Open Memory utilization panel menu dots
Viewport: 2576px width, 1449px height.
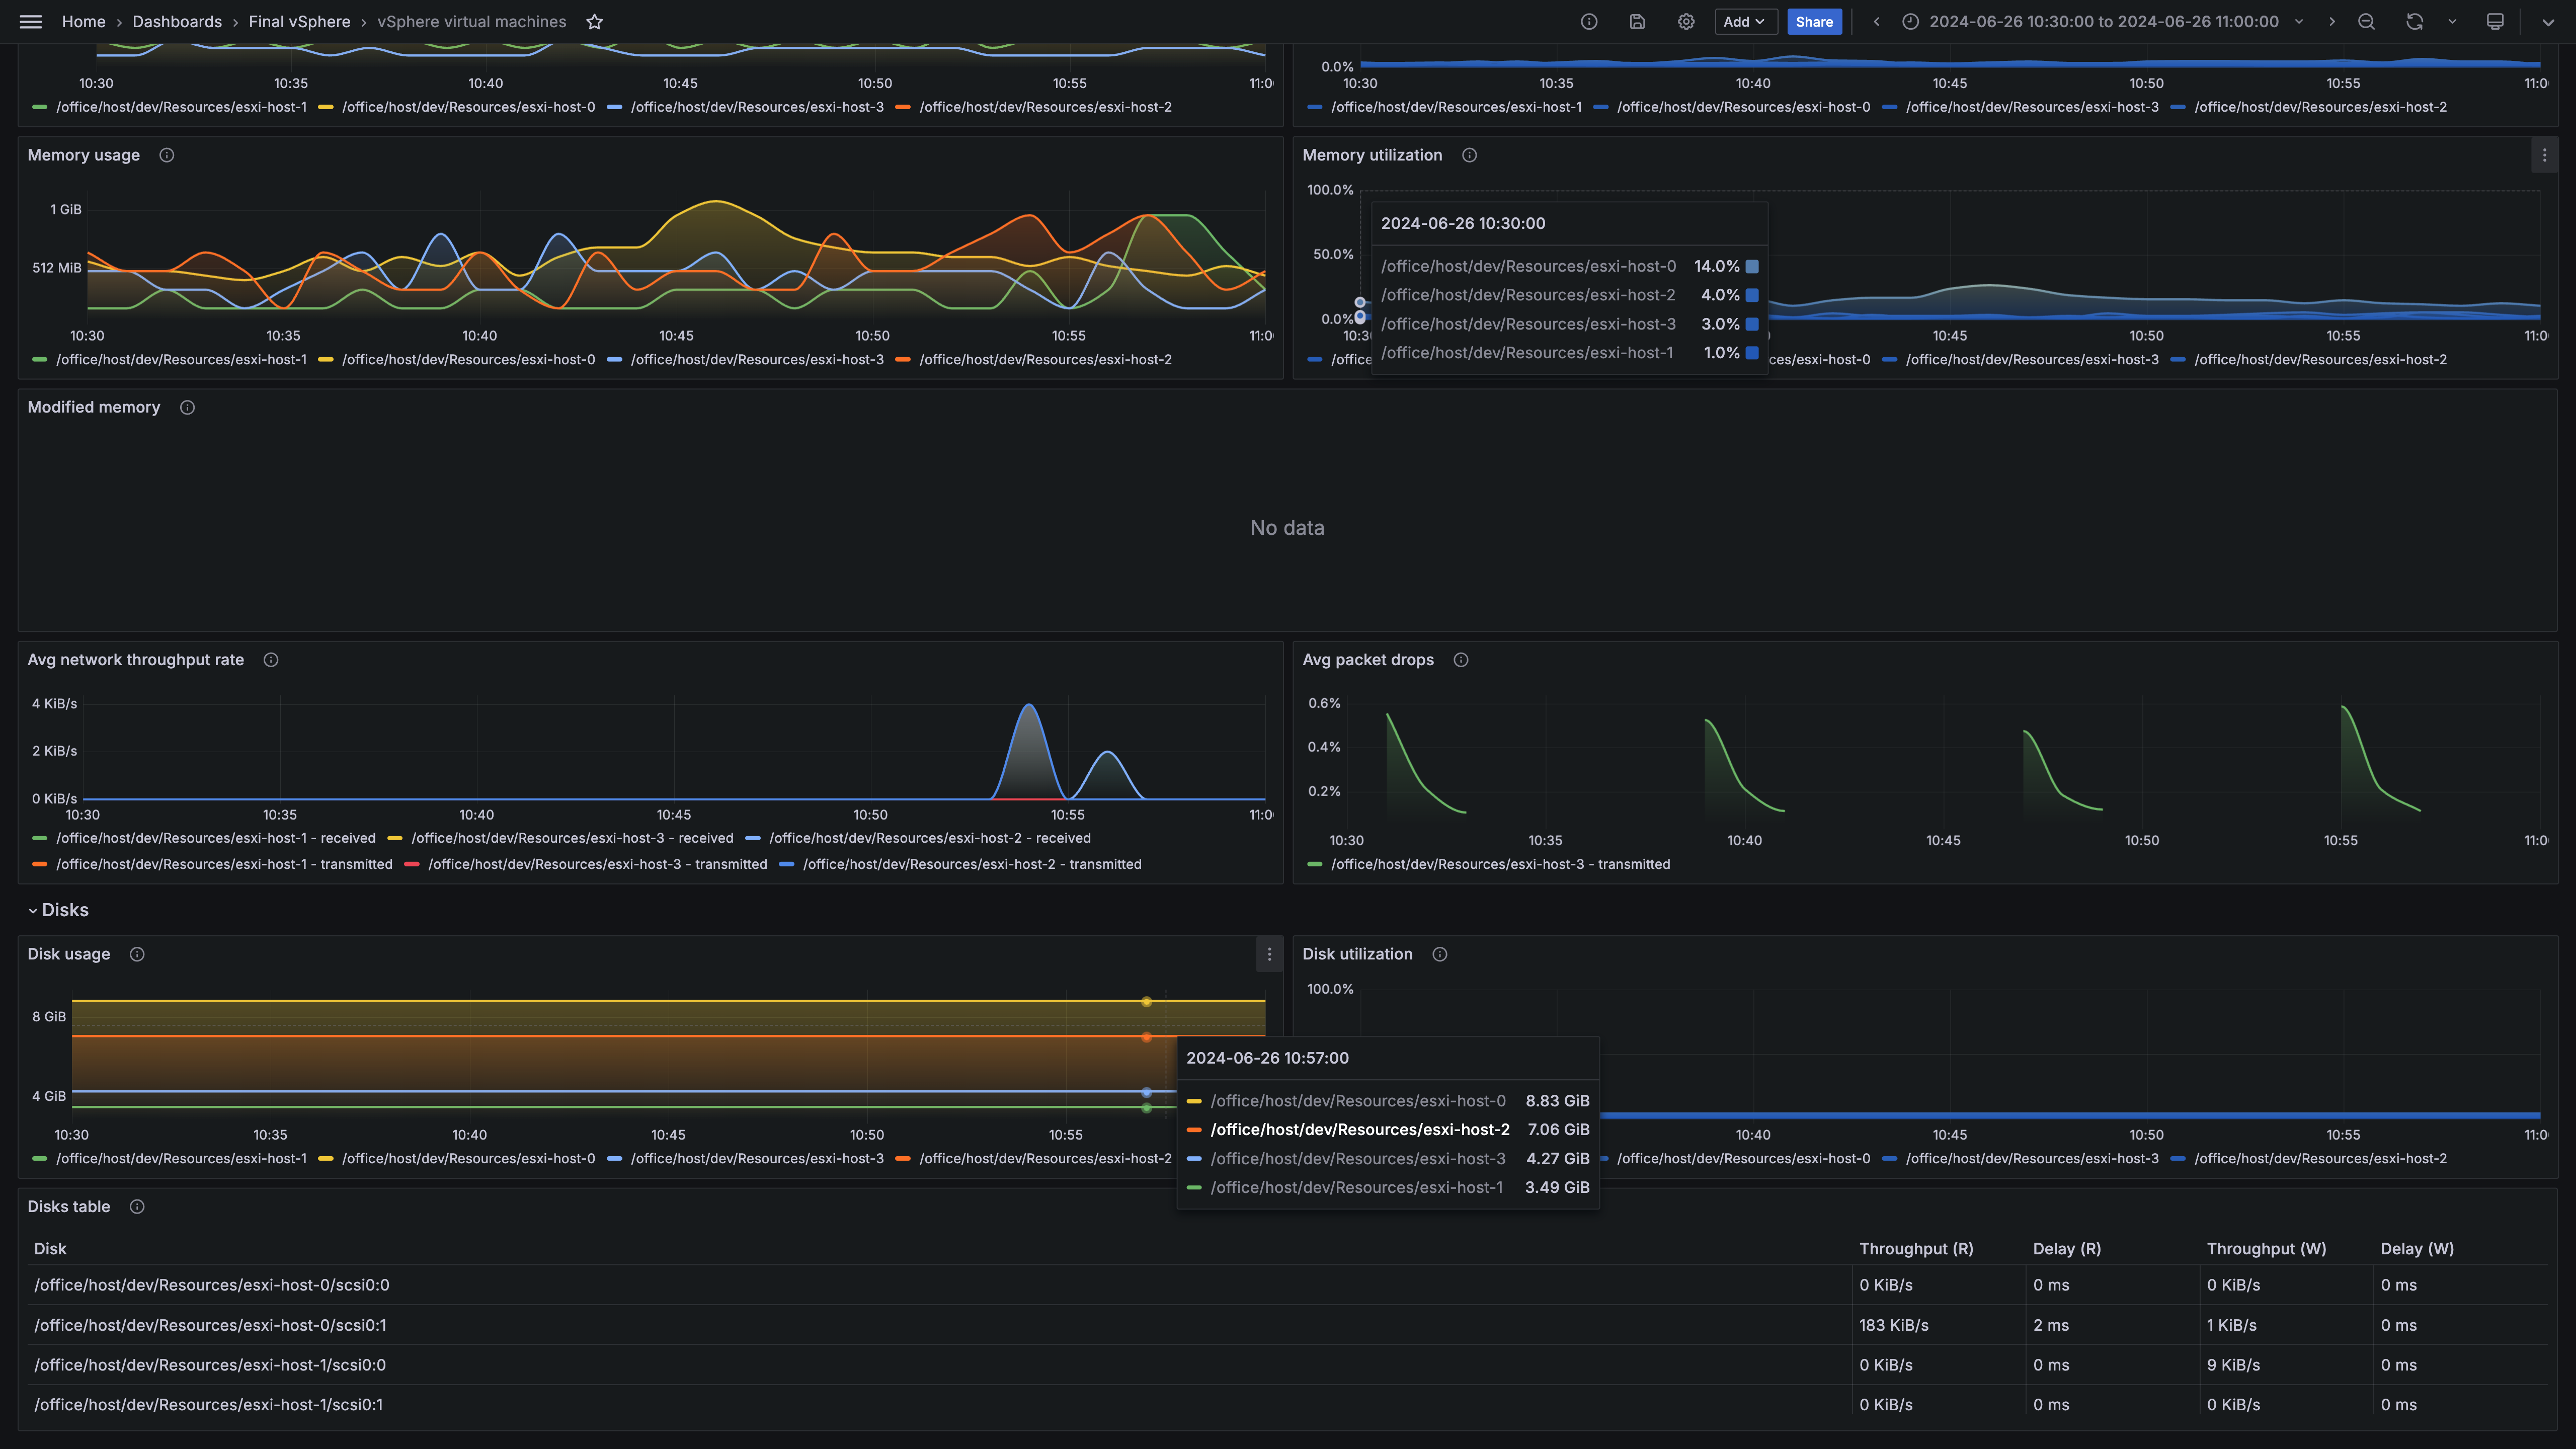tap(2544, 155)
